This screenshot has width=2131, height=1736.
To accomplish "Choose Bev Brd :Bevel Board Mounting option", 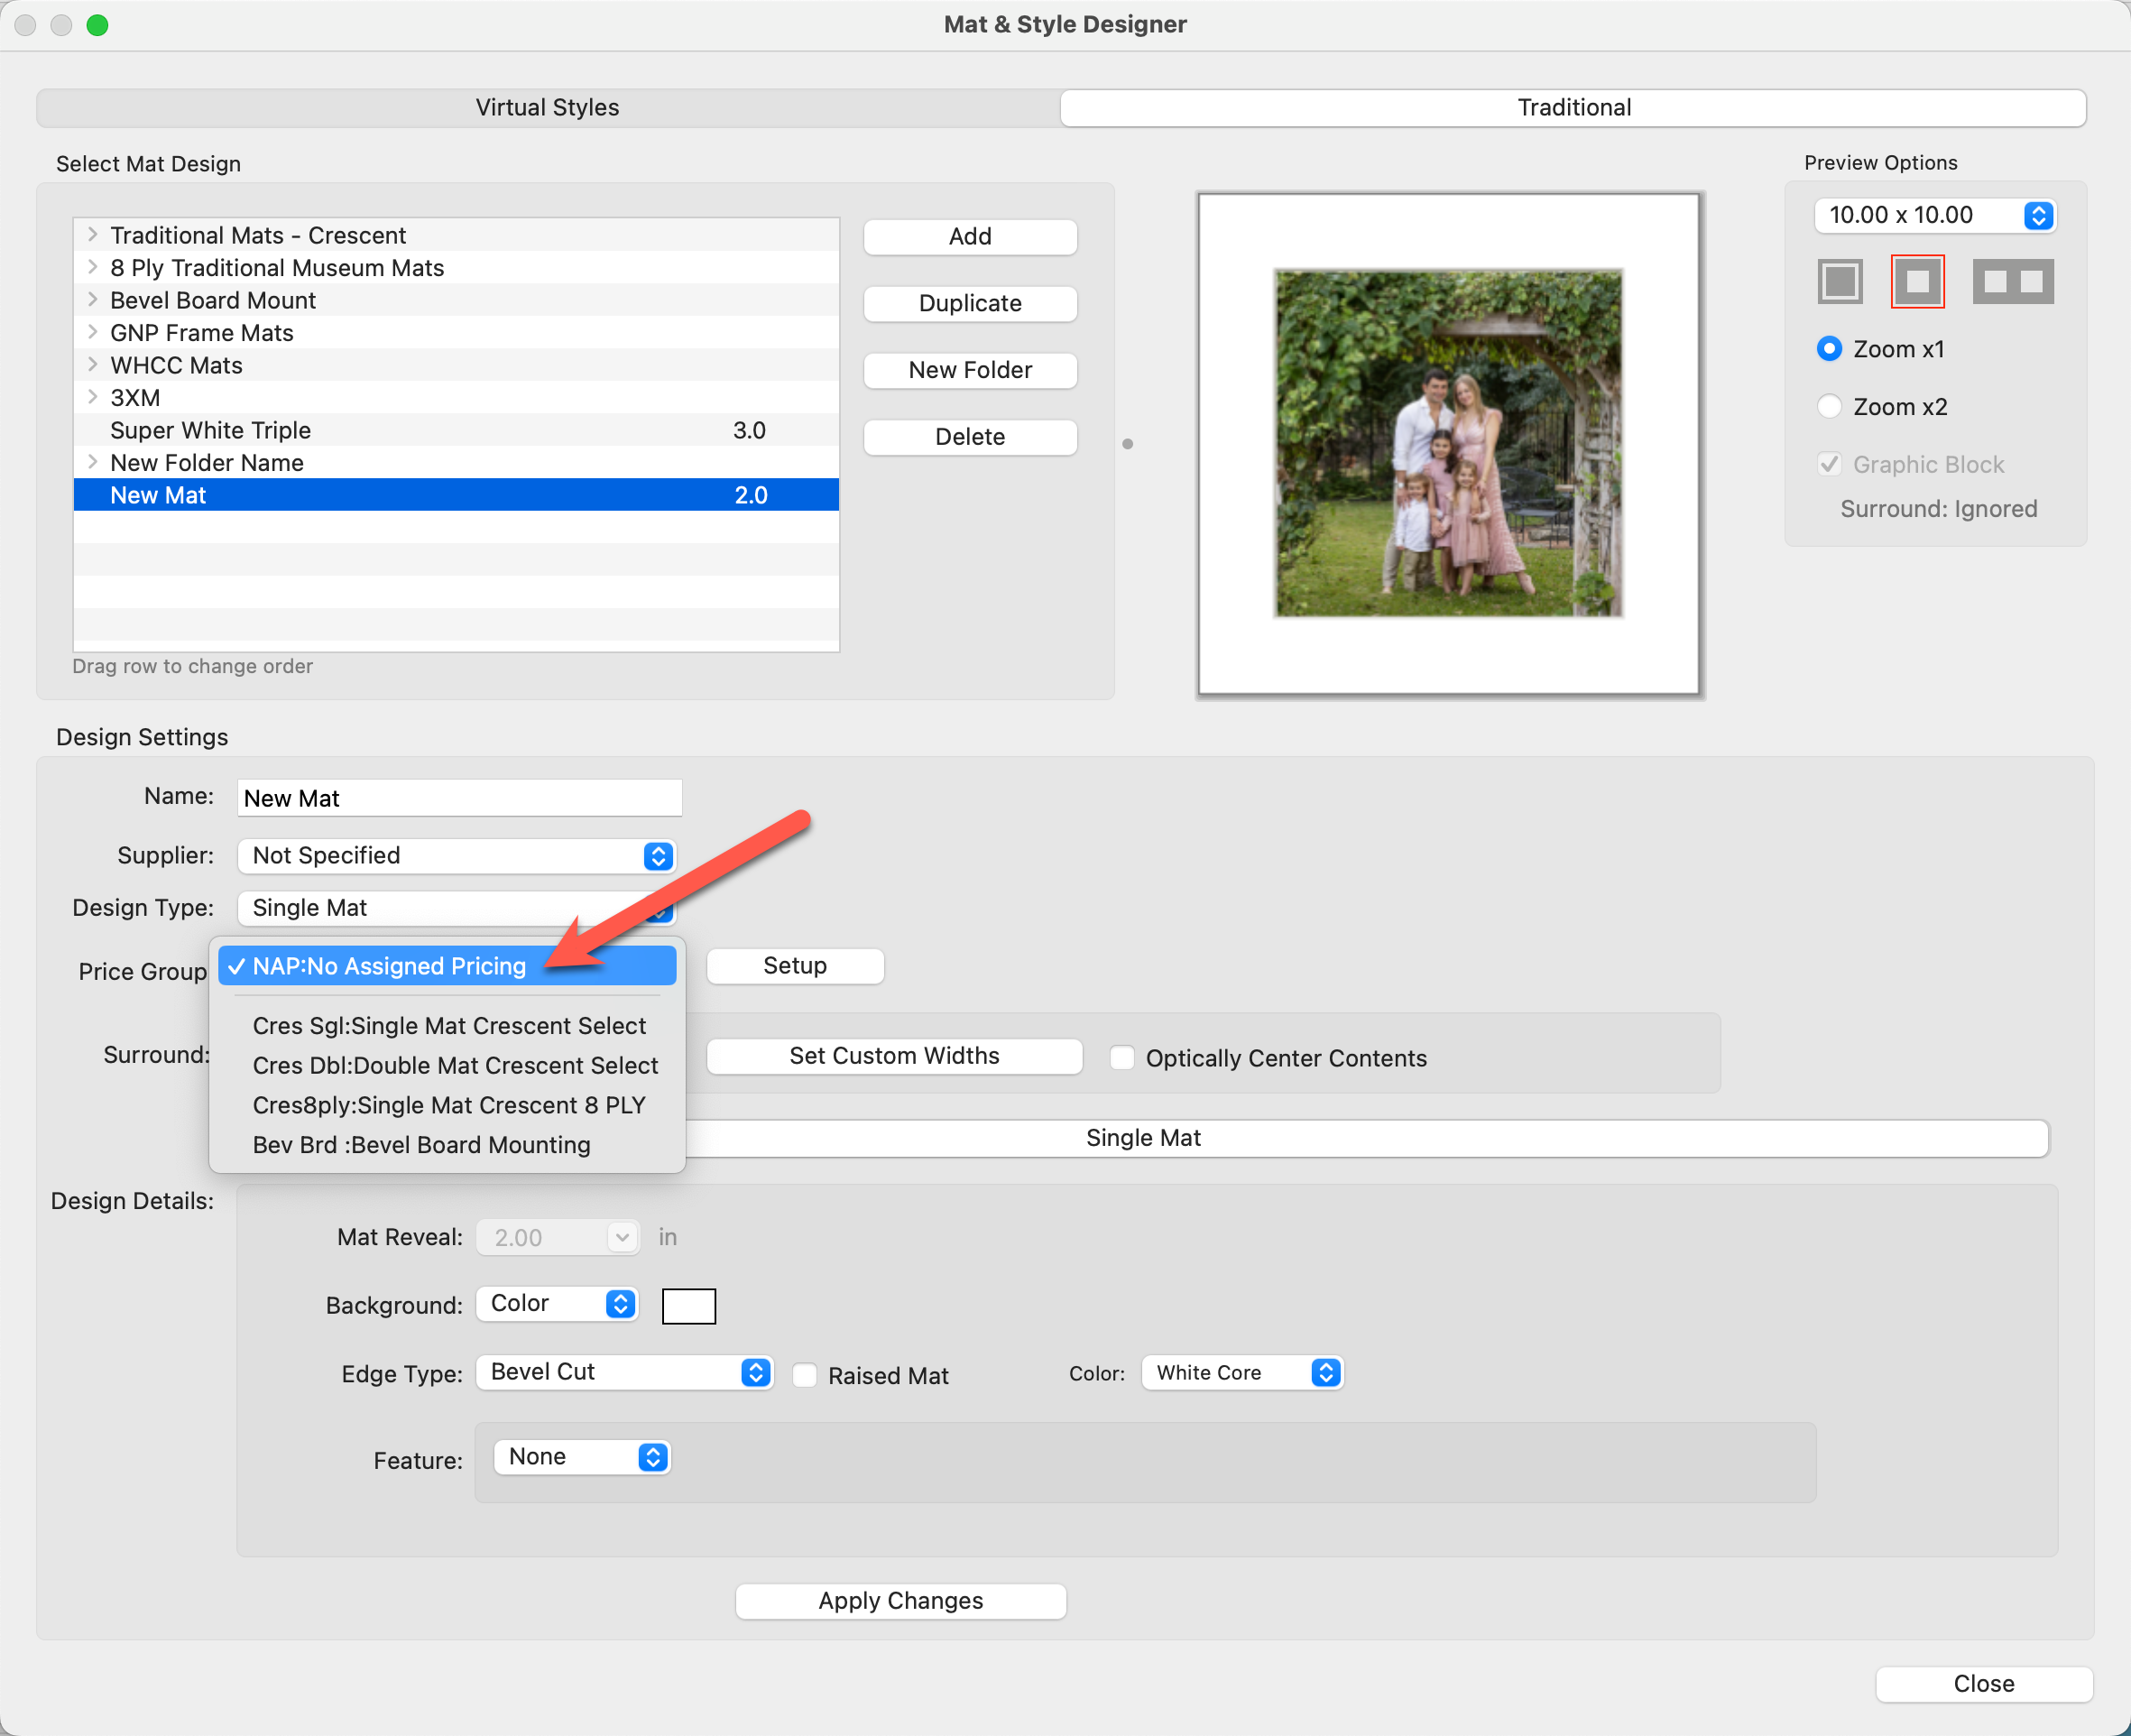I will pyautogui.click(x=421, y=1145).
